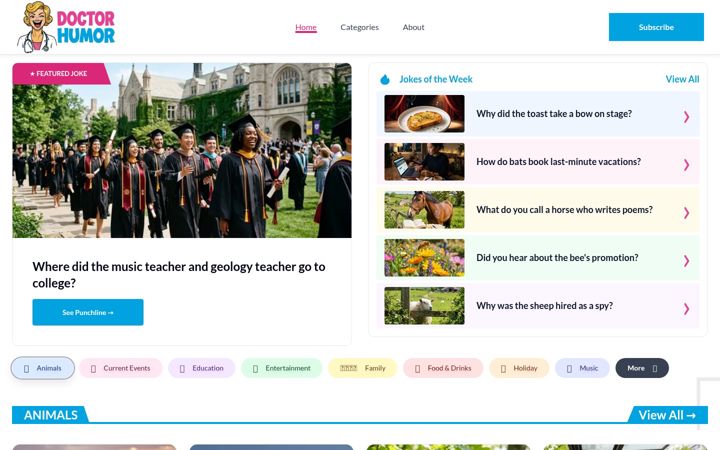The height and width of the screenshot is (450, 720).
Task: Click the Subscribe button
Action: pos(656,27)
